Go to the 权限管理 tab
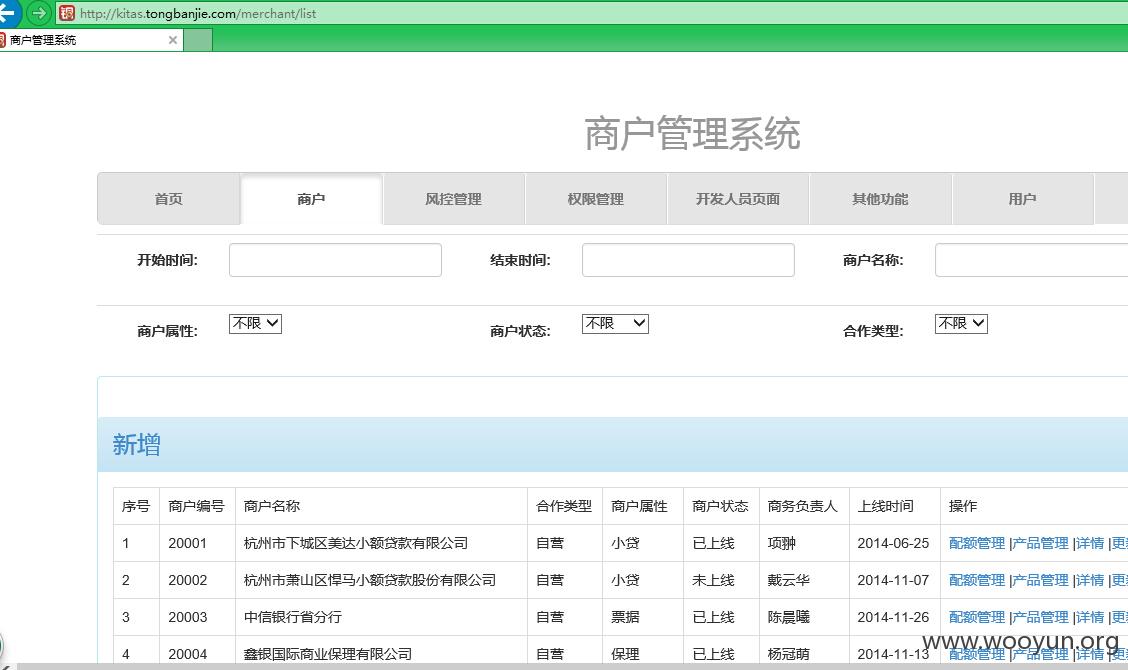The height and width of the screenshot is (670, 1128). click(596, 199)
